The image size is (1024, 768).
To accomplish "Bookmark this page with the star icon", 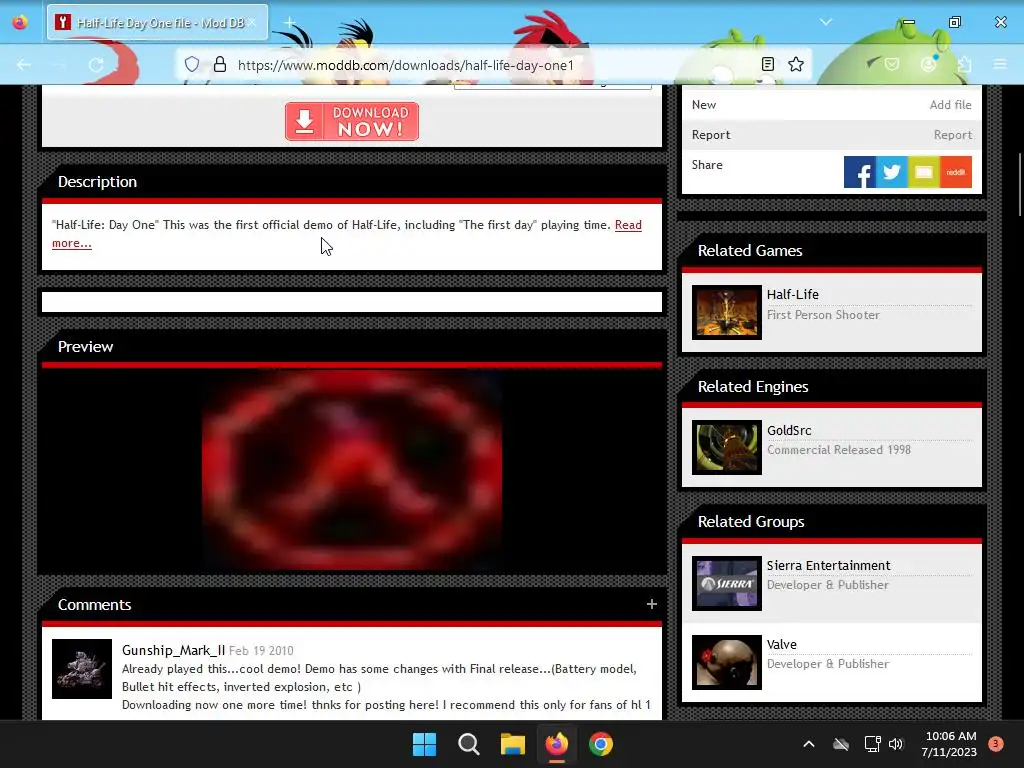I will pyautogui.click(x=795, y=64).
